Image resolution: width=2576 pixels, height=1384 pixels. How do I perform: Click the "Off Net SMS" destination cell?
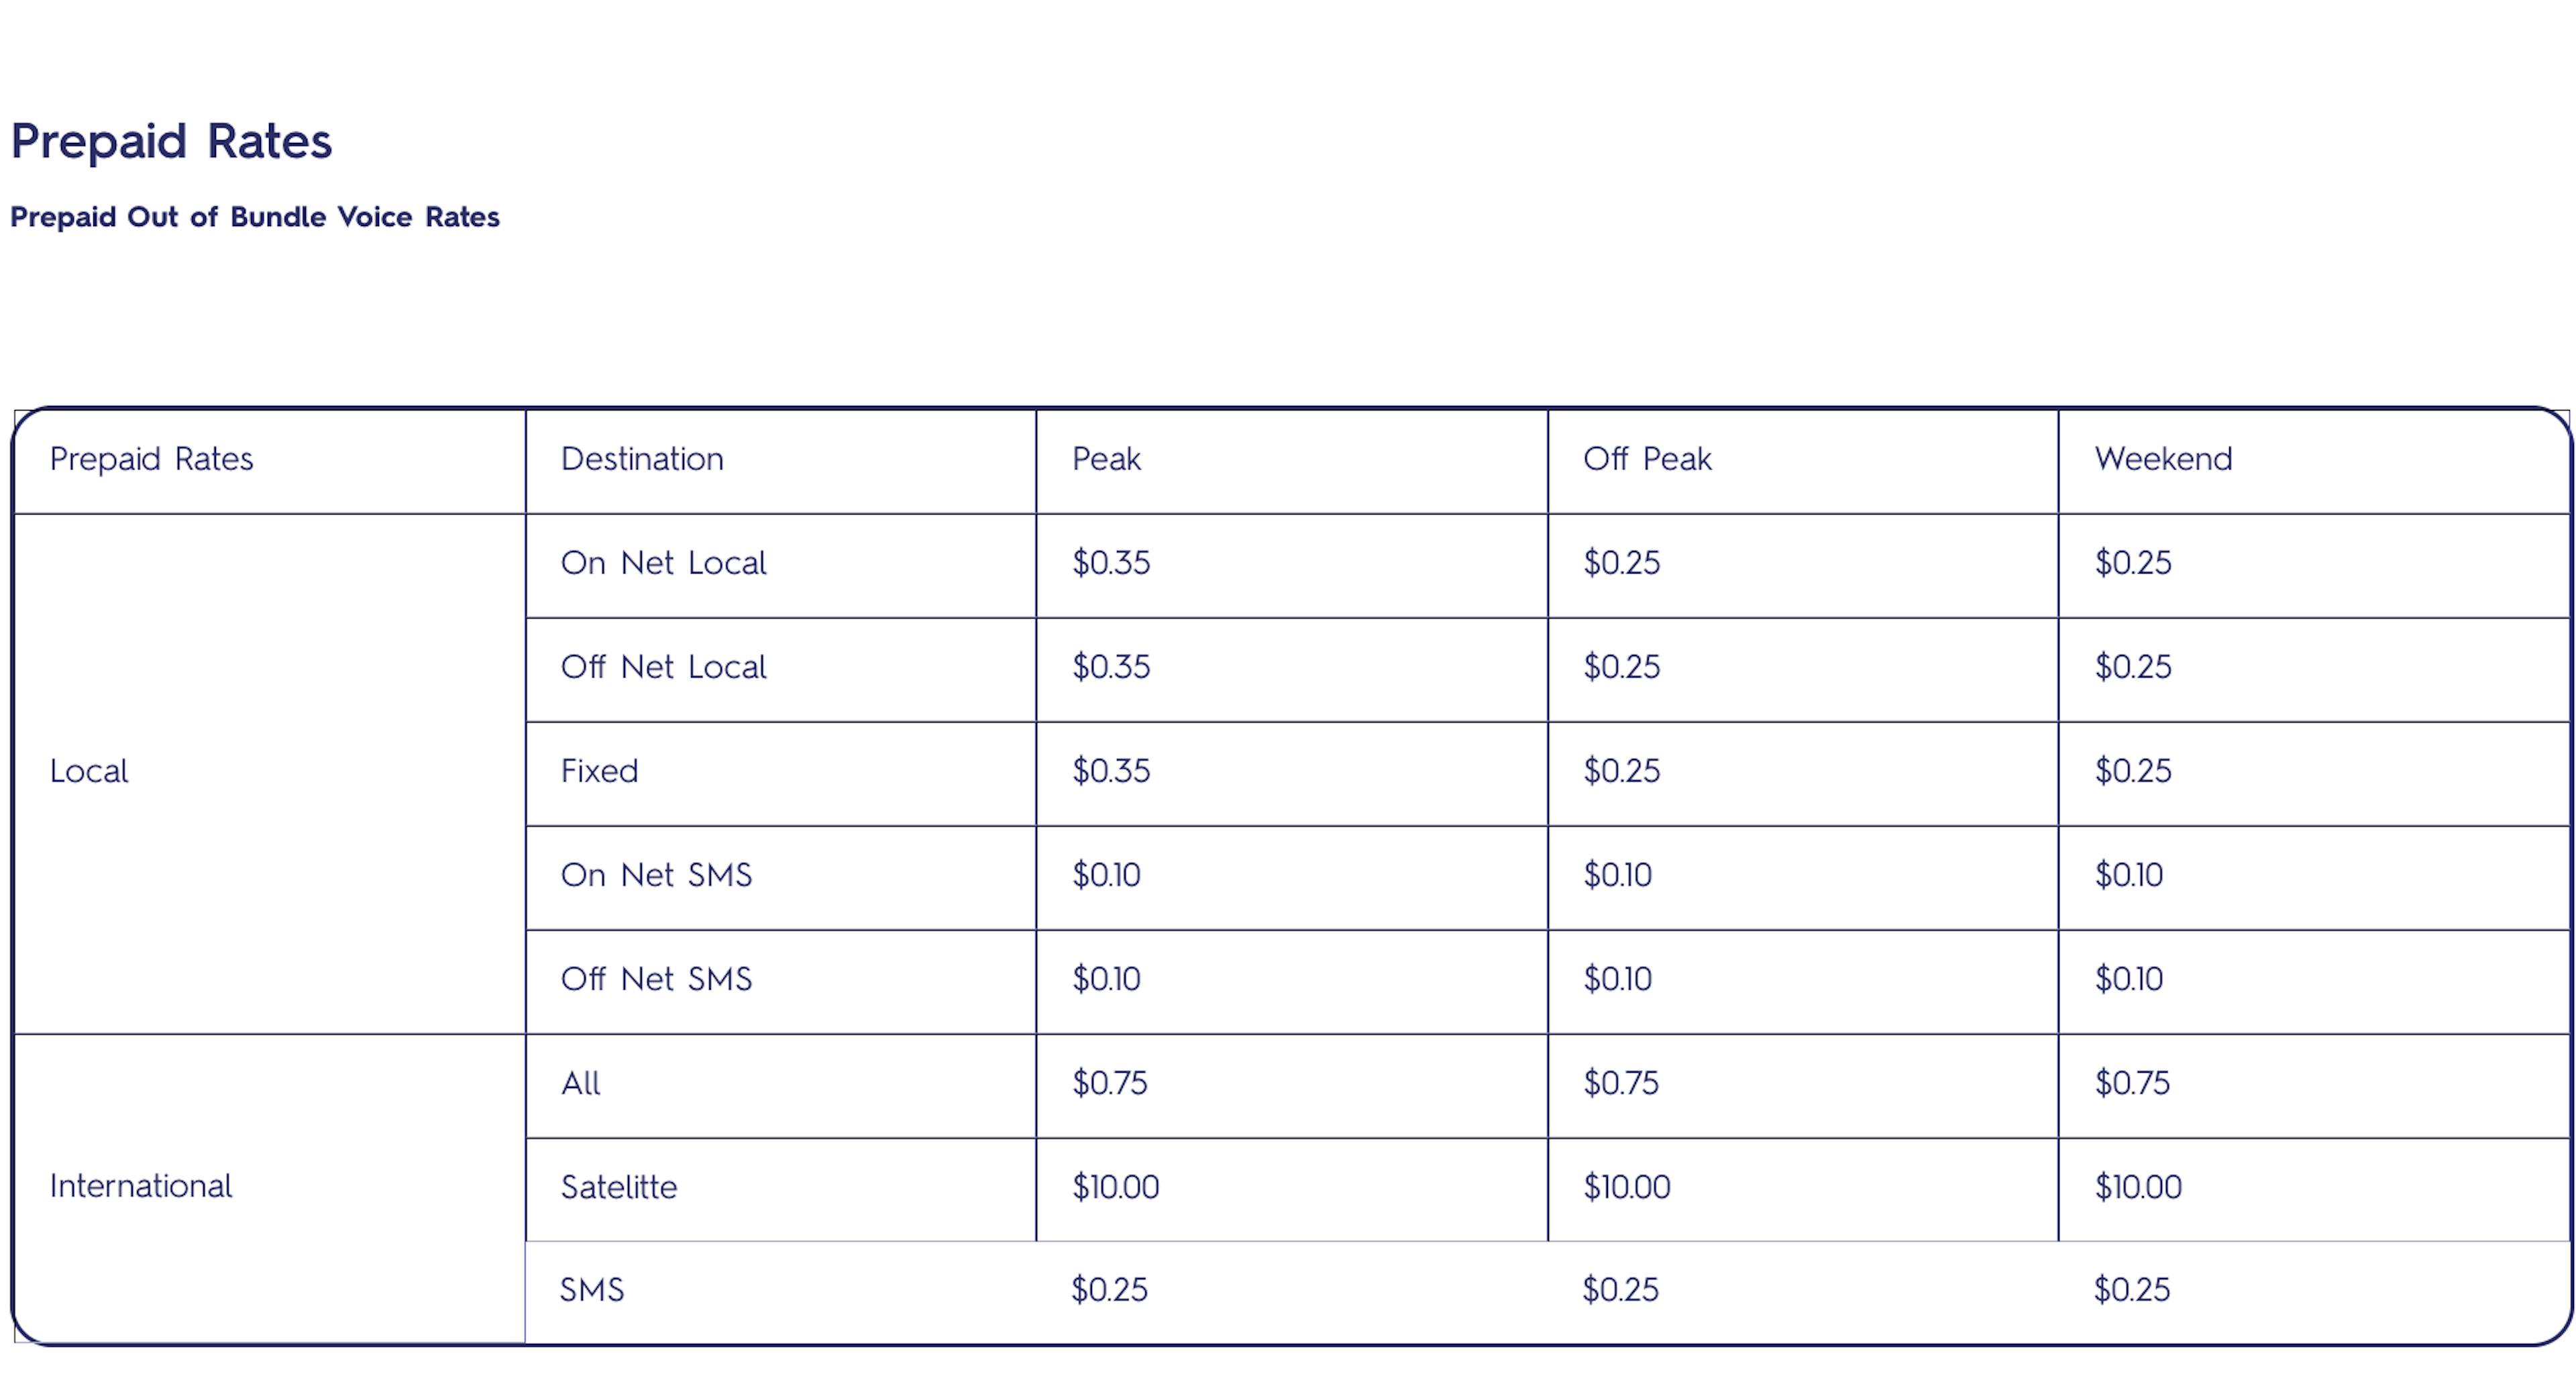point(657,979)
